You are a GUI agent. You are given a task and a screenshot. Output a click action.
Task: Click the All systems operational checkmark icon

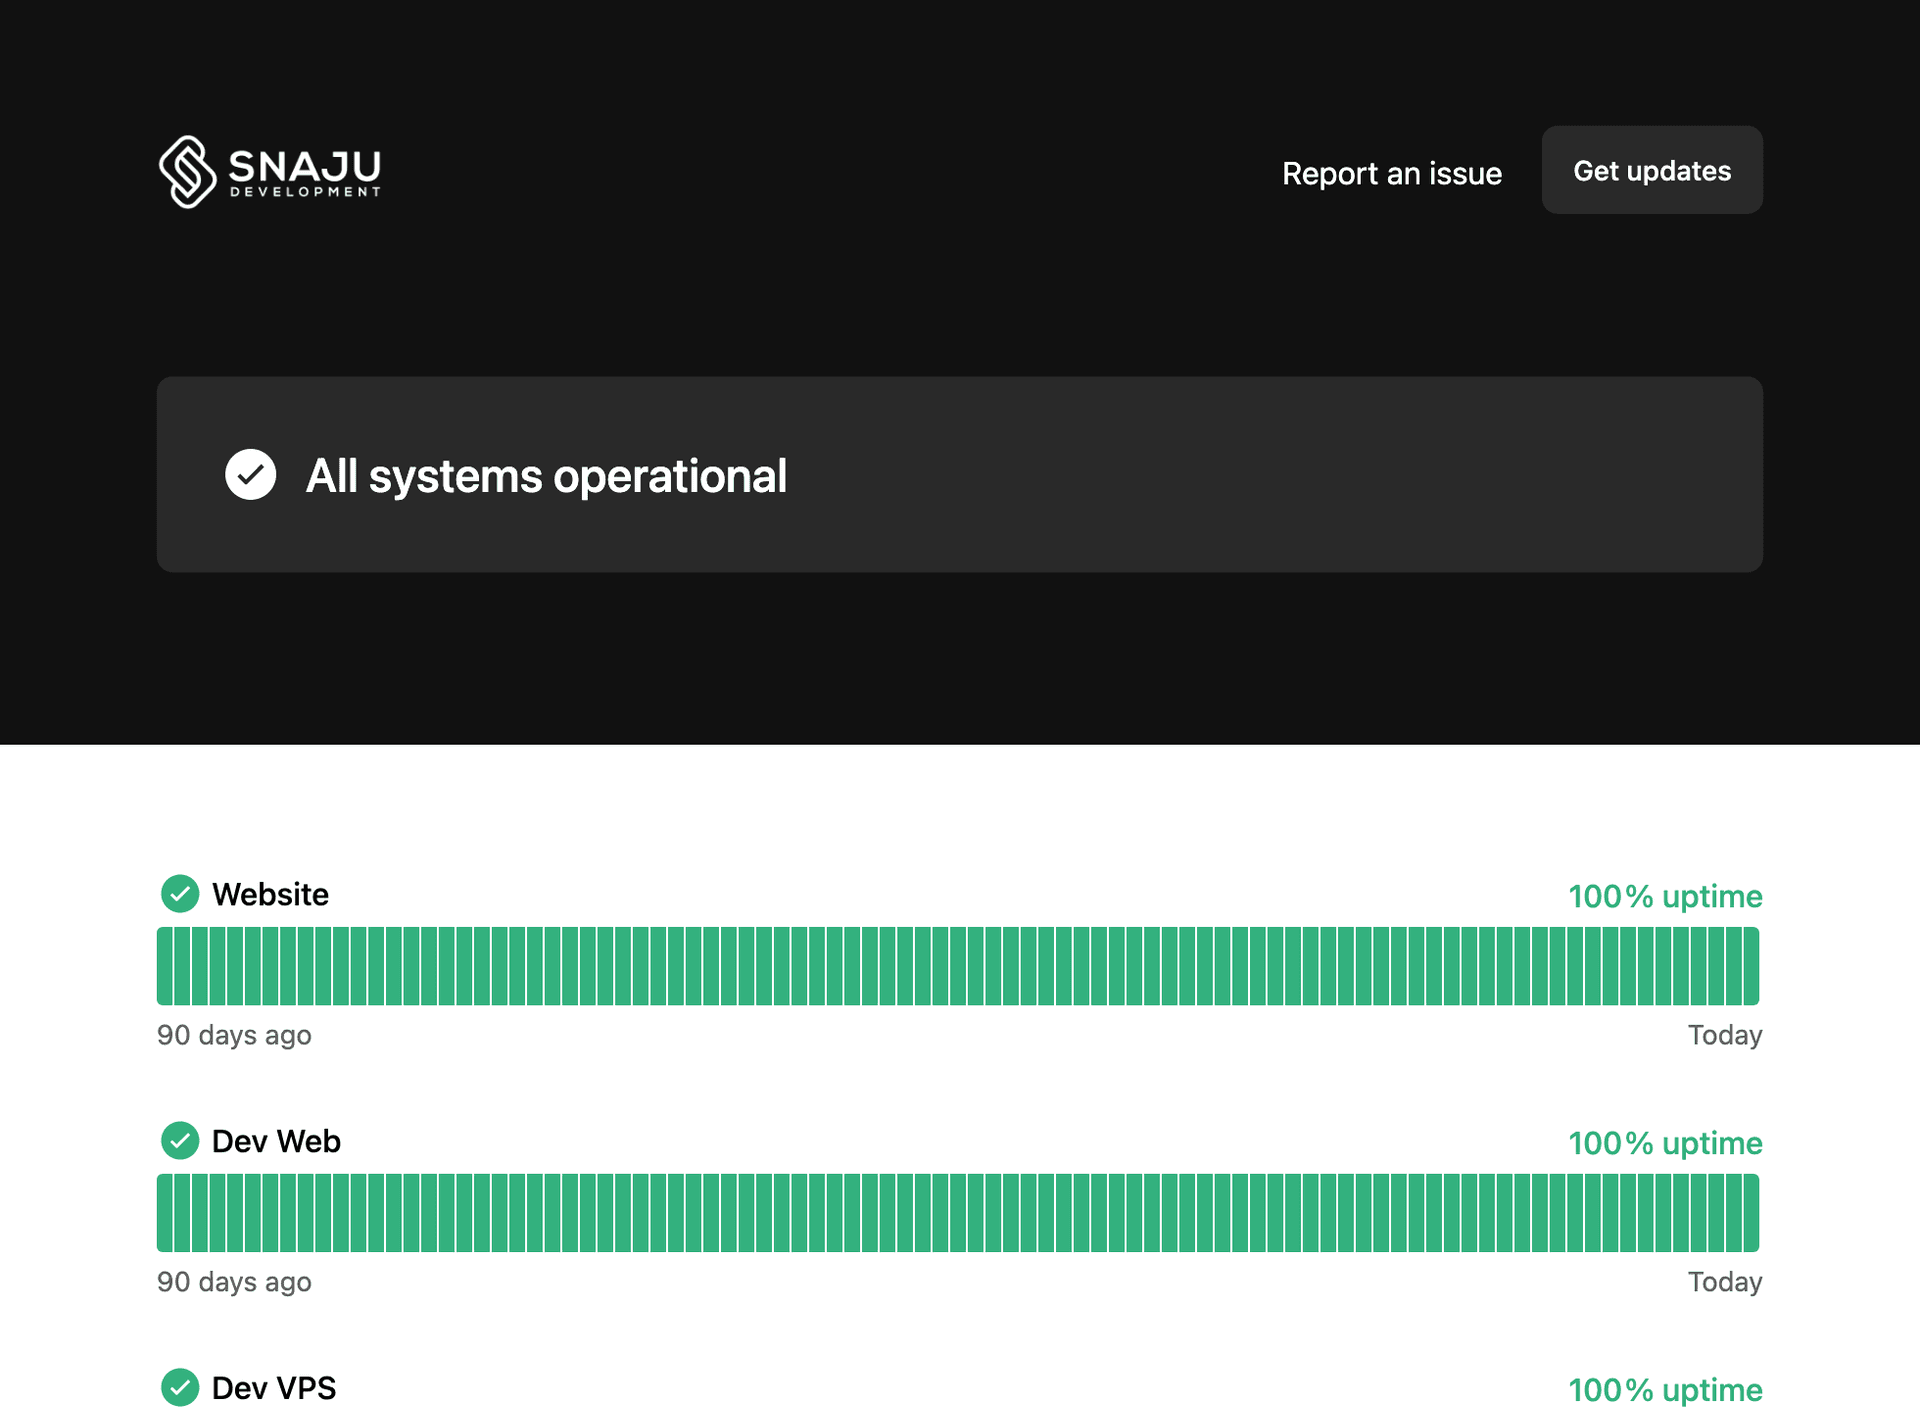(251, 475)
